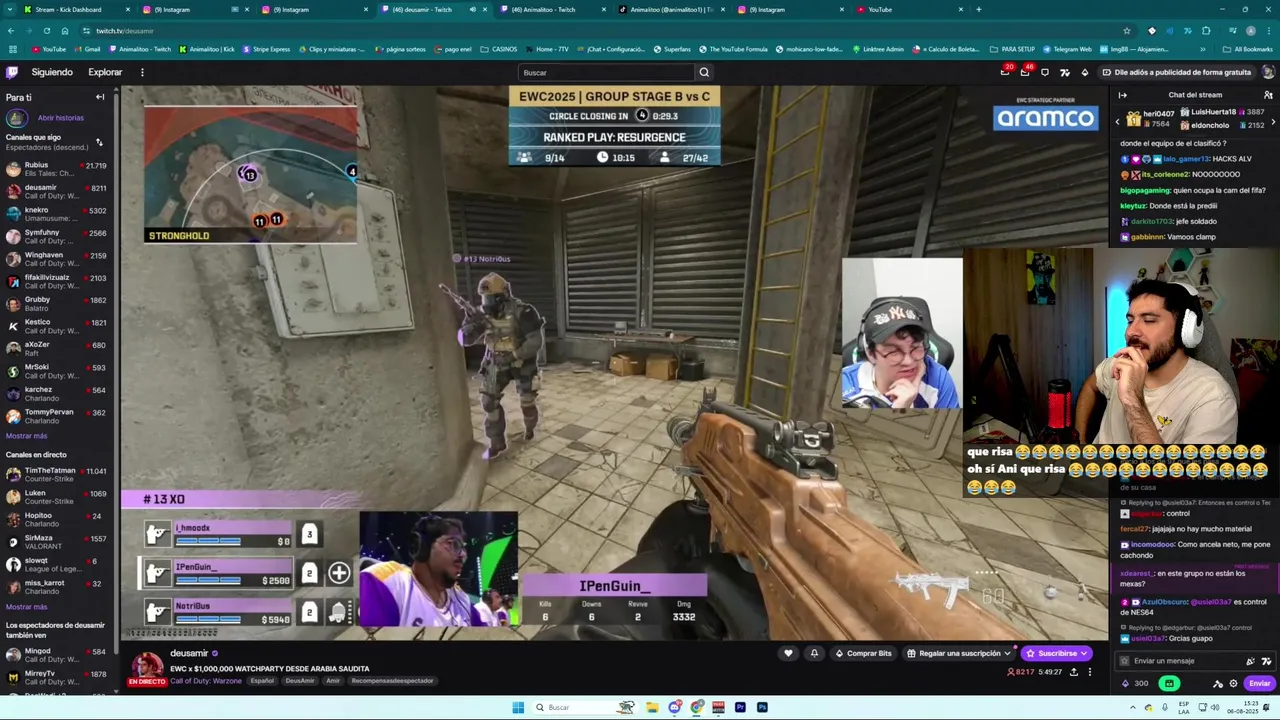The image size is (1280, 720).
Task: Click the heart follow button
Action: point(788,653)
